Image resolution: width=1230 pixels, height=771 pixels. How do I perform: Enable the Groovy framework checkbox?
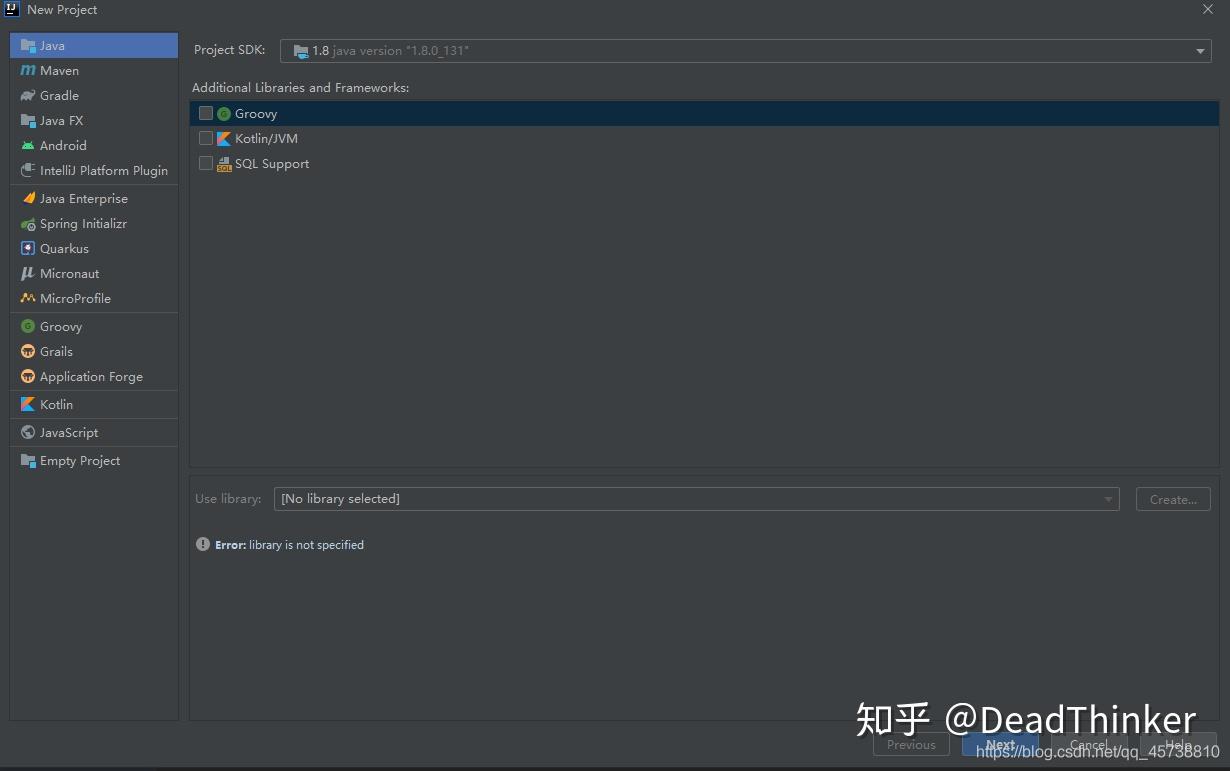coord(206,113)
